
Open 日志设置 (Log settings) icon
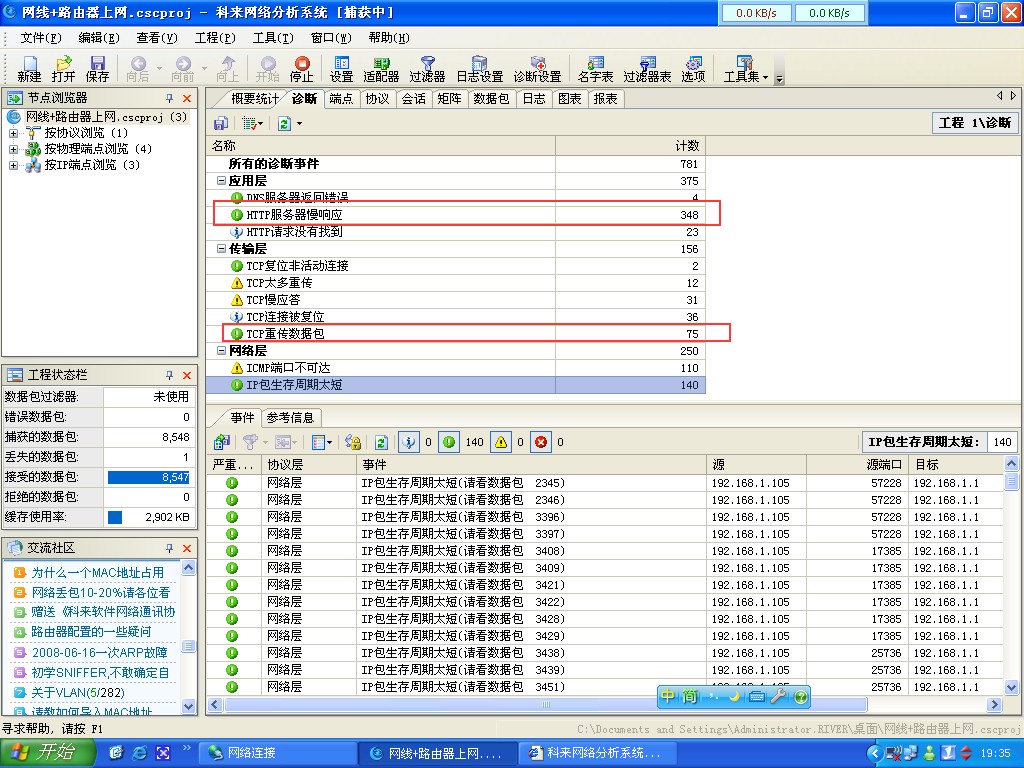tap(479, 68)
